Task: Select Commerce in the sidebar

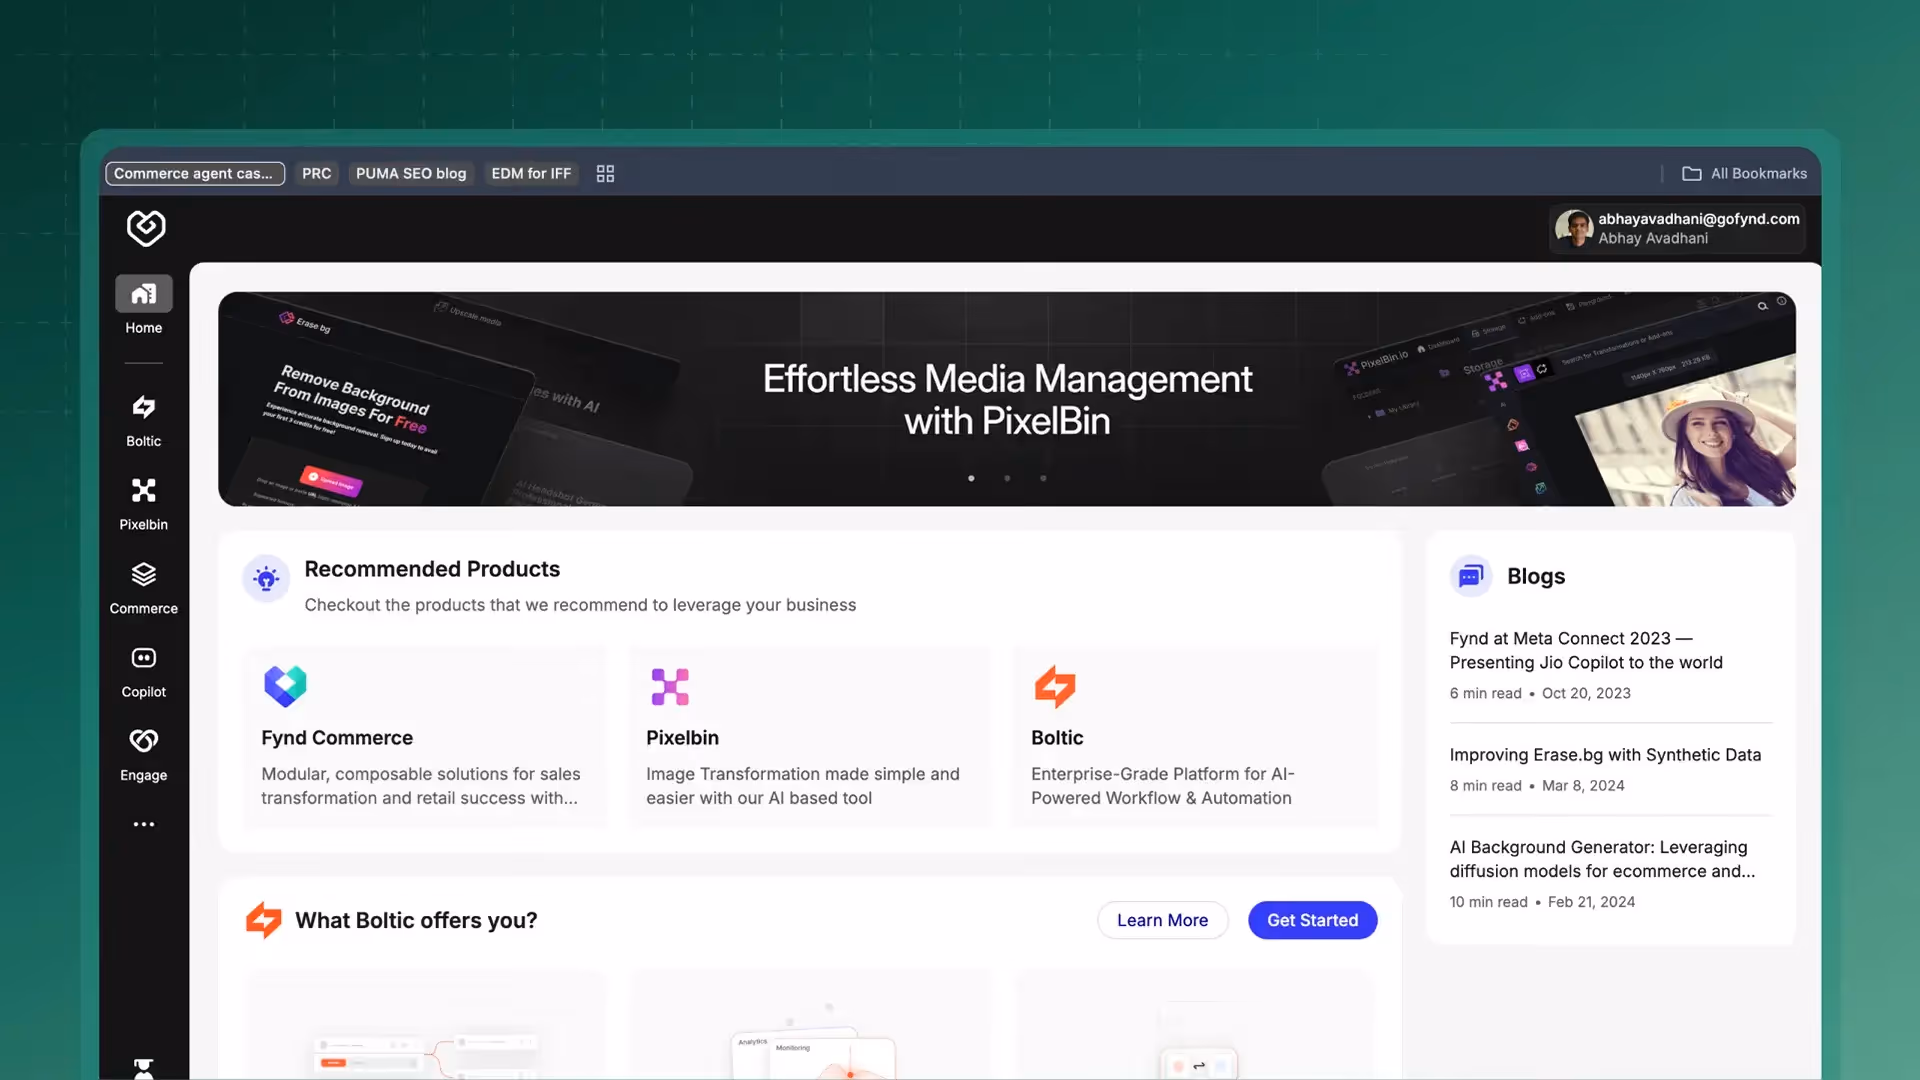Action: click(143, 574)
